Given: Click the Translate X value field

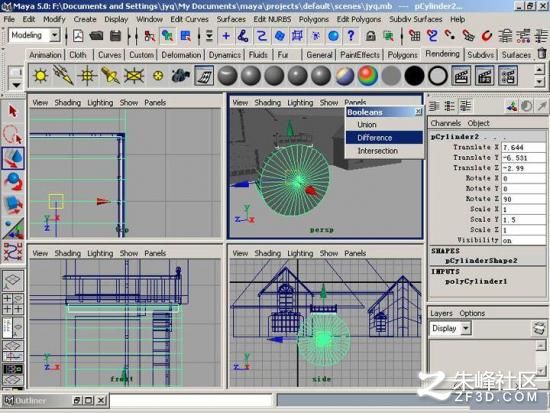Looking at the screenshot, I should click(523, 147).
